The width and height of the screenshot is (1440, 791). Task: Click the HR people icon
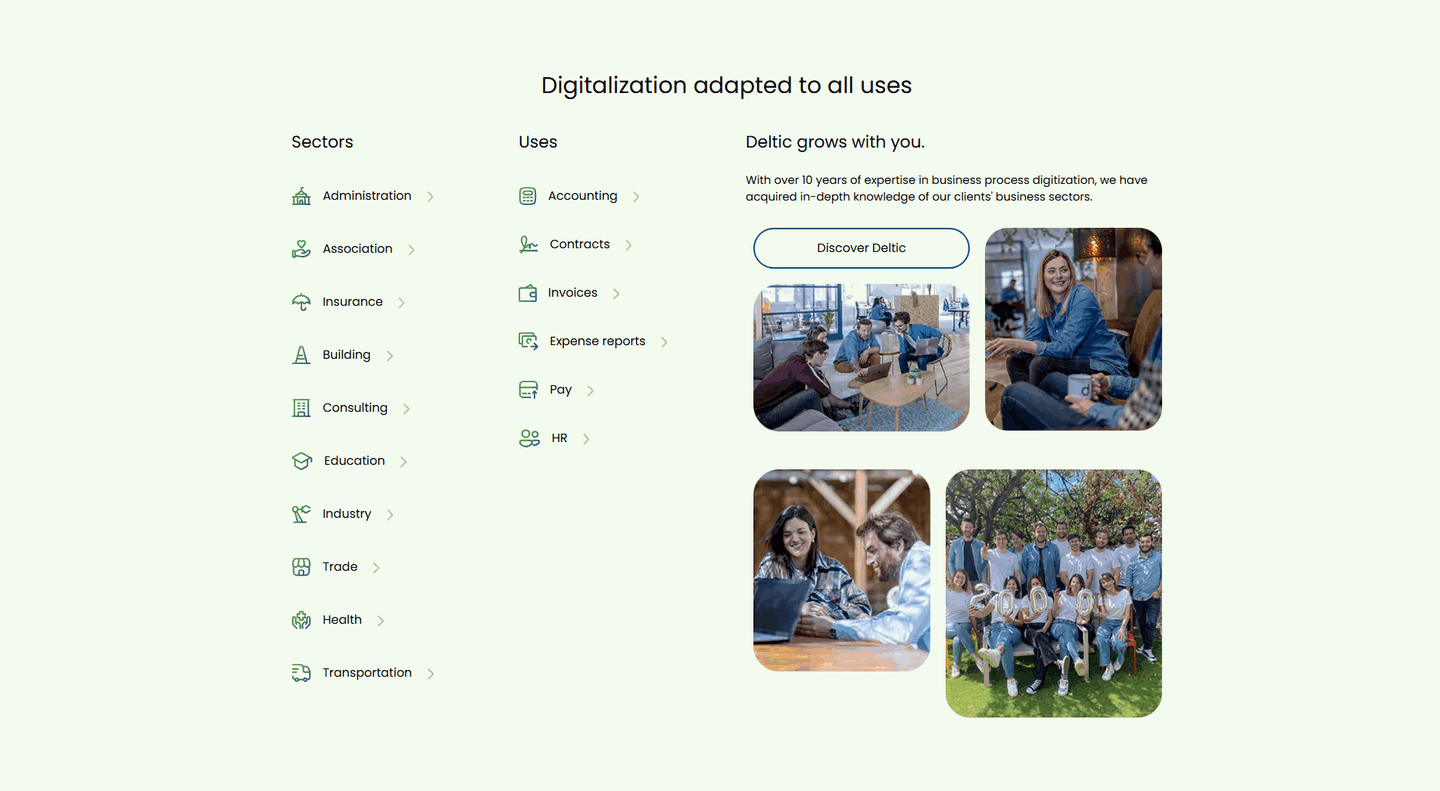pyautogui.click(x=529, y=438)
